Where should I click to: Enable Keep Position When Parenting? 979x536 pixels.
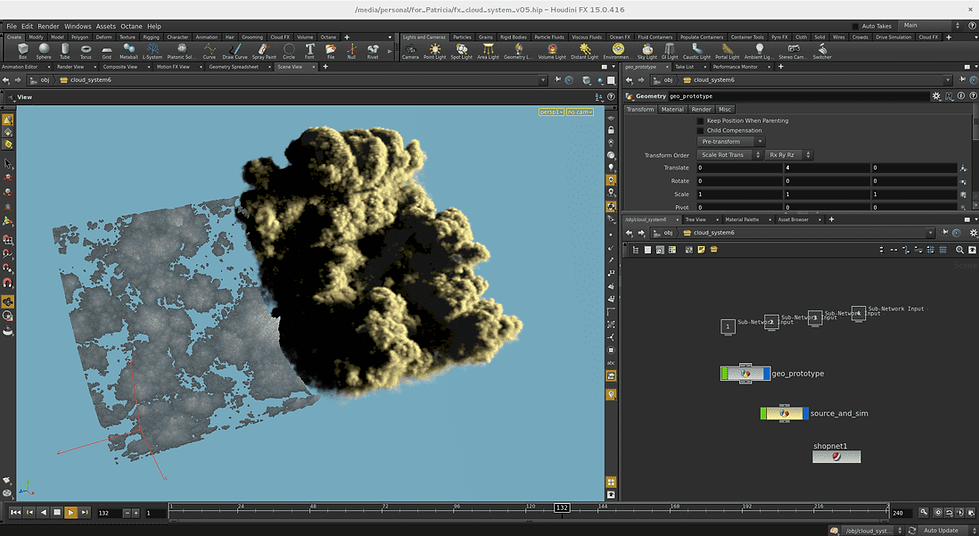(x=701, y=121)
